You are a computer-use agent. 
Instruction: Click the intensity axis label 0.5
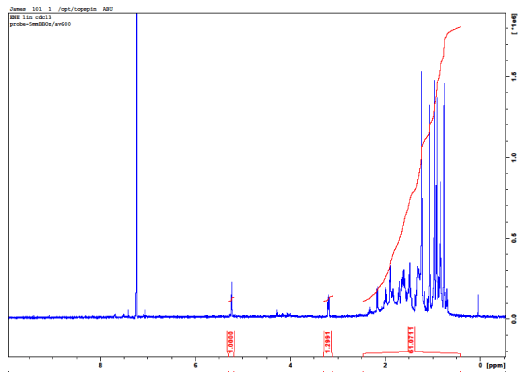click(514, 238)
